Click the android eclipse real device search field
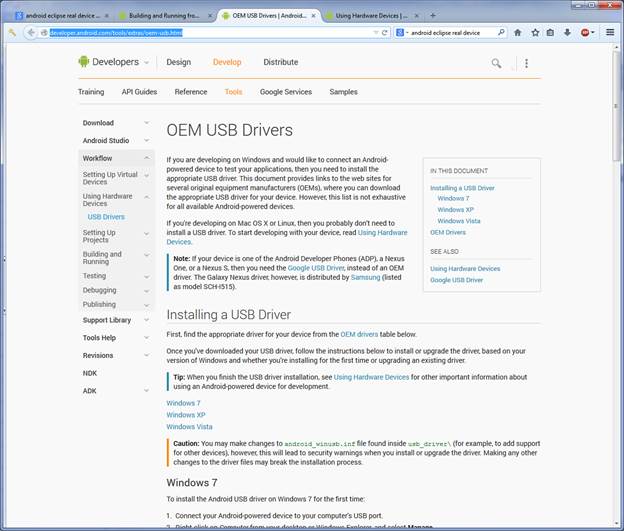Screen dimensions: 624x531 coord(452,33)
